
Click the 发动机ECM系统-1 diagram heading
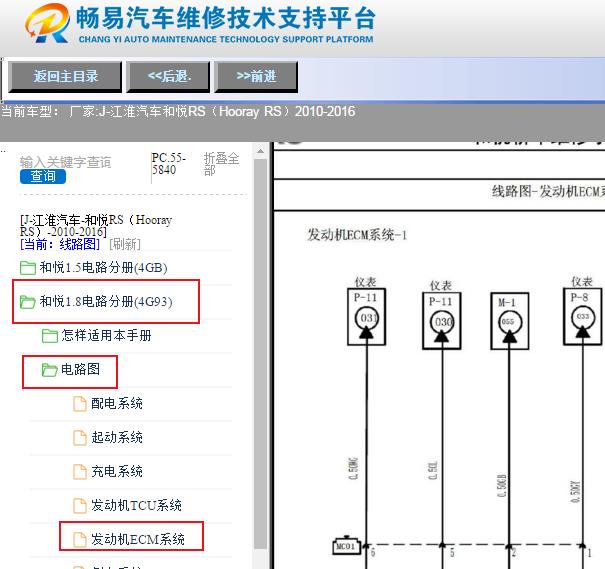357,235
